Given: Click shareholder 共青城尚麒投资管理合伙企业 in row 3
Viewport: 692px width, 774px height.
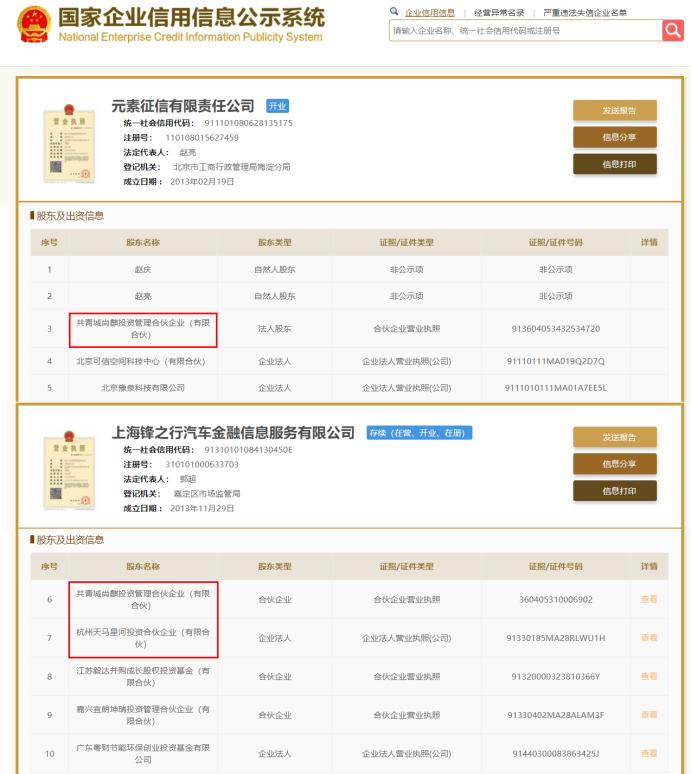Looking at the screenshot, I should [143, 329].
